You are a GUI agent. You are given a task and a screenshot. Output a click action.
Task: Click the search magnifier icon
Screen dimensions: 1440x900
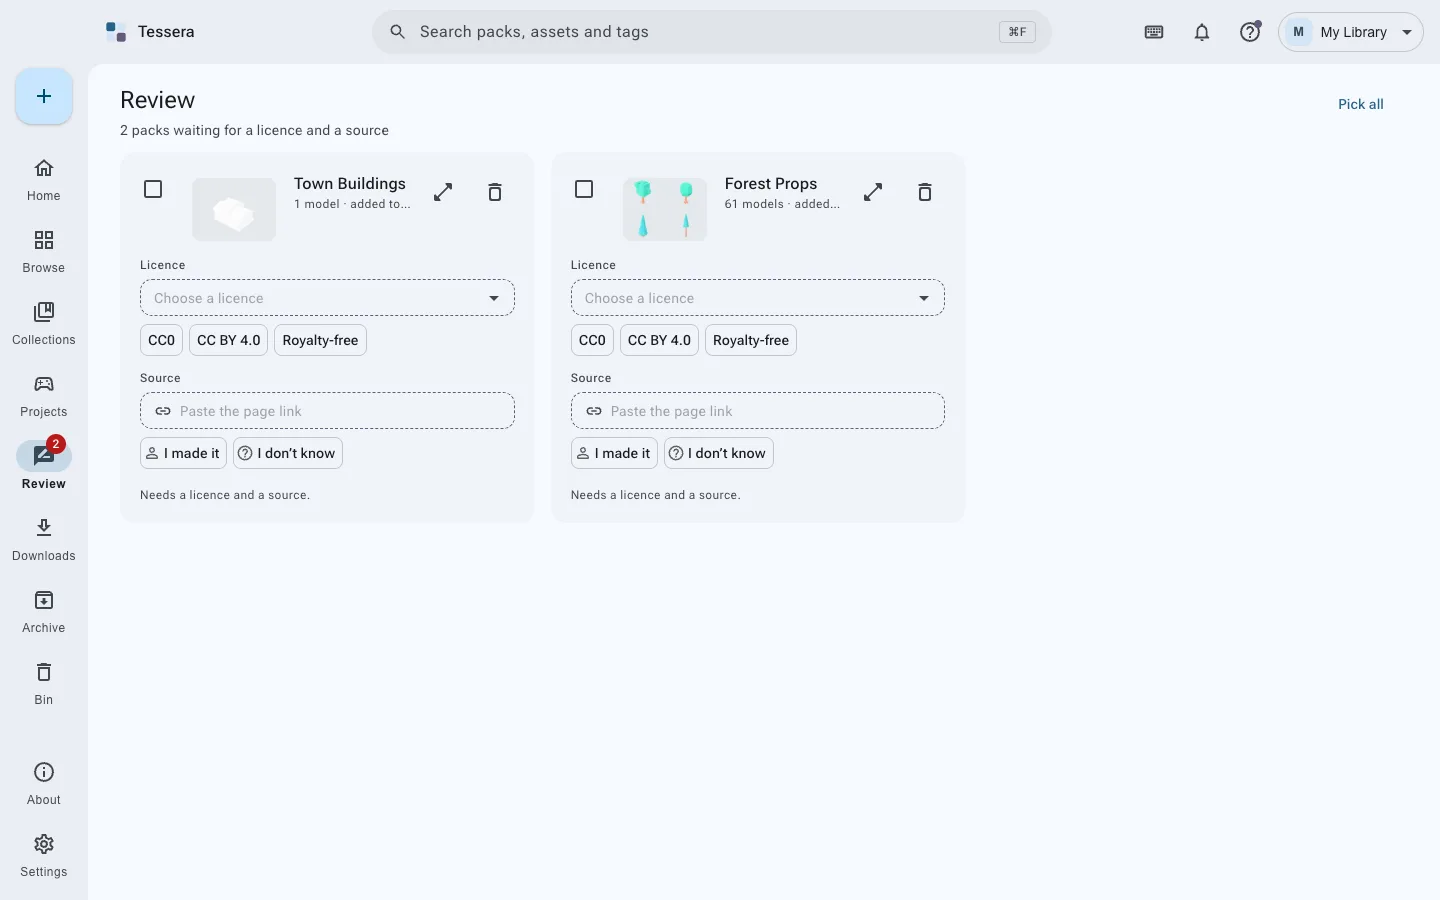[398, 32]
